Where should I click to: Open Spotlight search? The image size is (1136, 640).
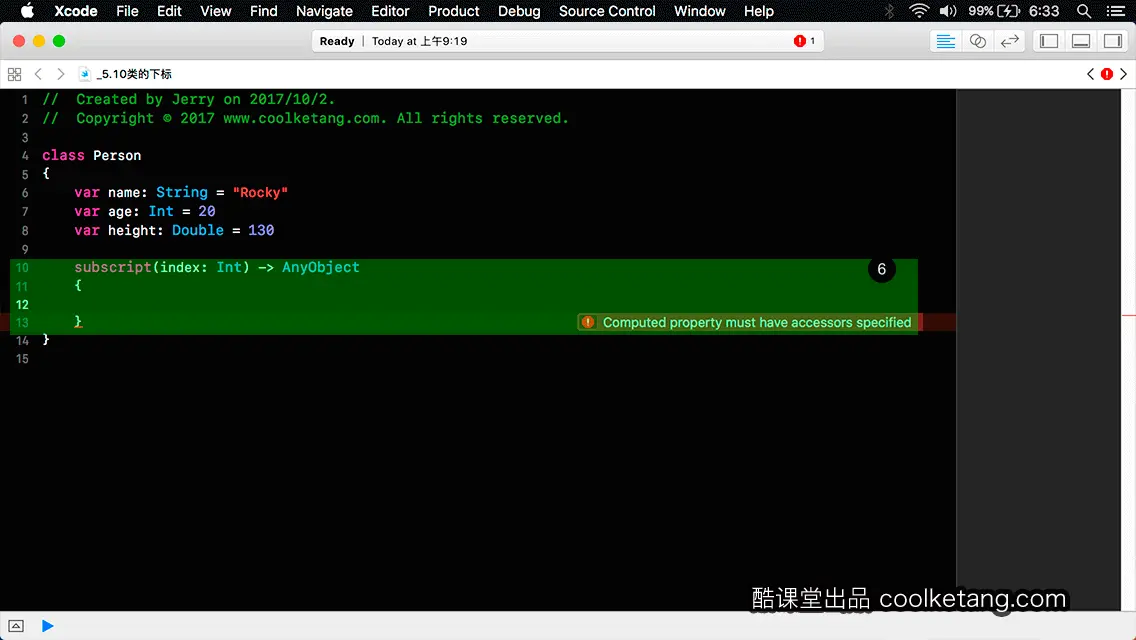(x=1084, y=11)
